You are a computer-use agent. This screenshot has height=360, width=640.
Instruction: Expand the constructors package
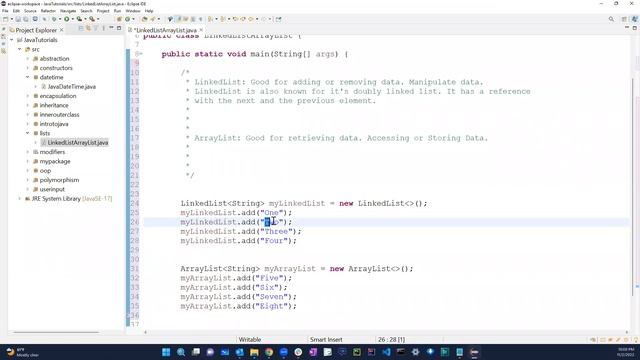tap(28, 68)
